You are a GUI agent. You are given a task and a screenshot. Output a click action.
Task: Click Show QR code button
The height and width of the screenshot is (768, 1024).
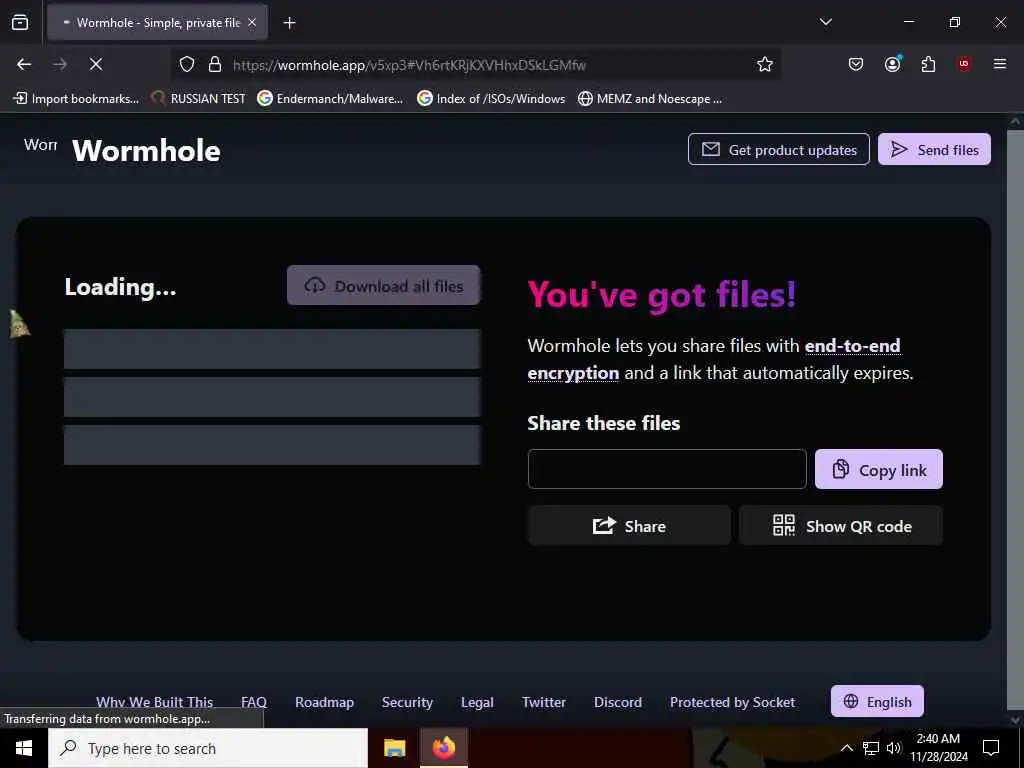840,526
